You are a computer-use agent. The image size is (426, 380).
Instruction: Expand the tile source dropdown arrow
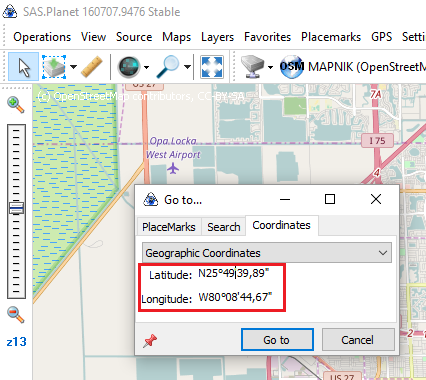click(x=270, y=67)
